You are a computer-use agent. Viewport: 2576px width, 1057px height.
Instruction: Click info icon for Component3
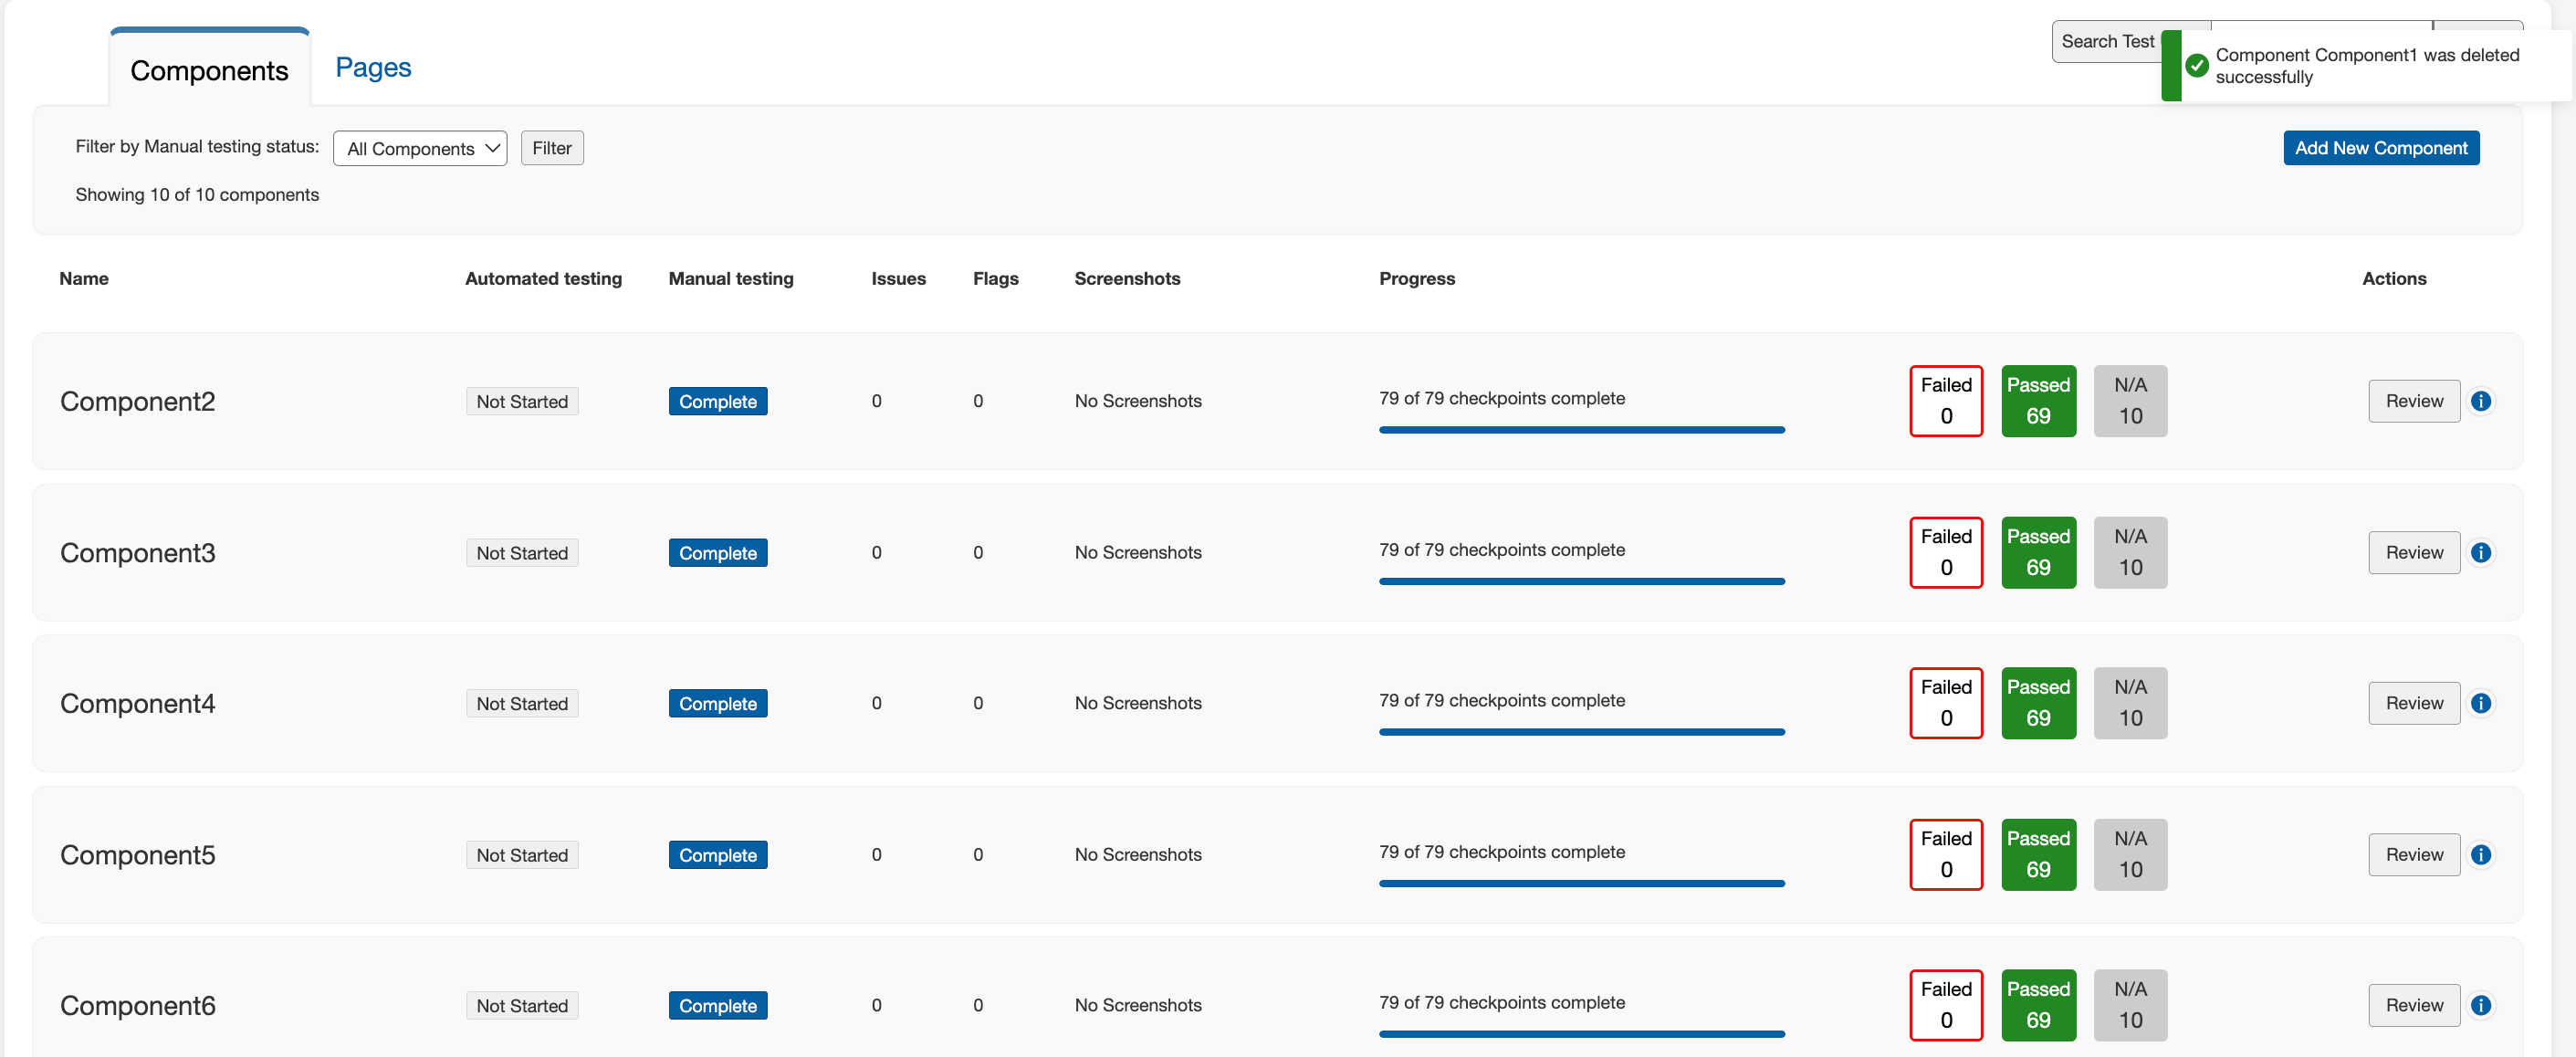[x=2480, y=553]
